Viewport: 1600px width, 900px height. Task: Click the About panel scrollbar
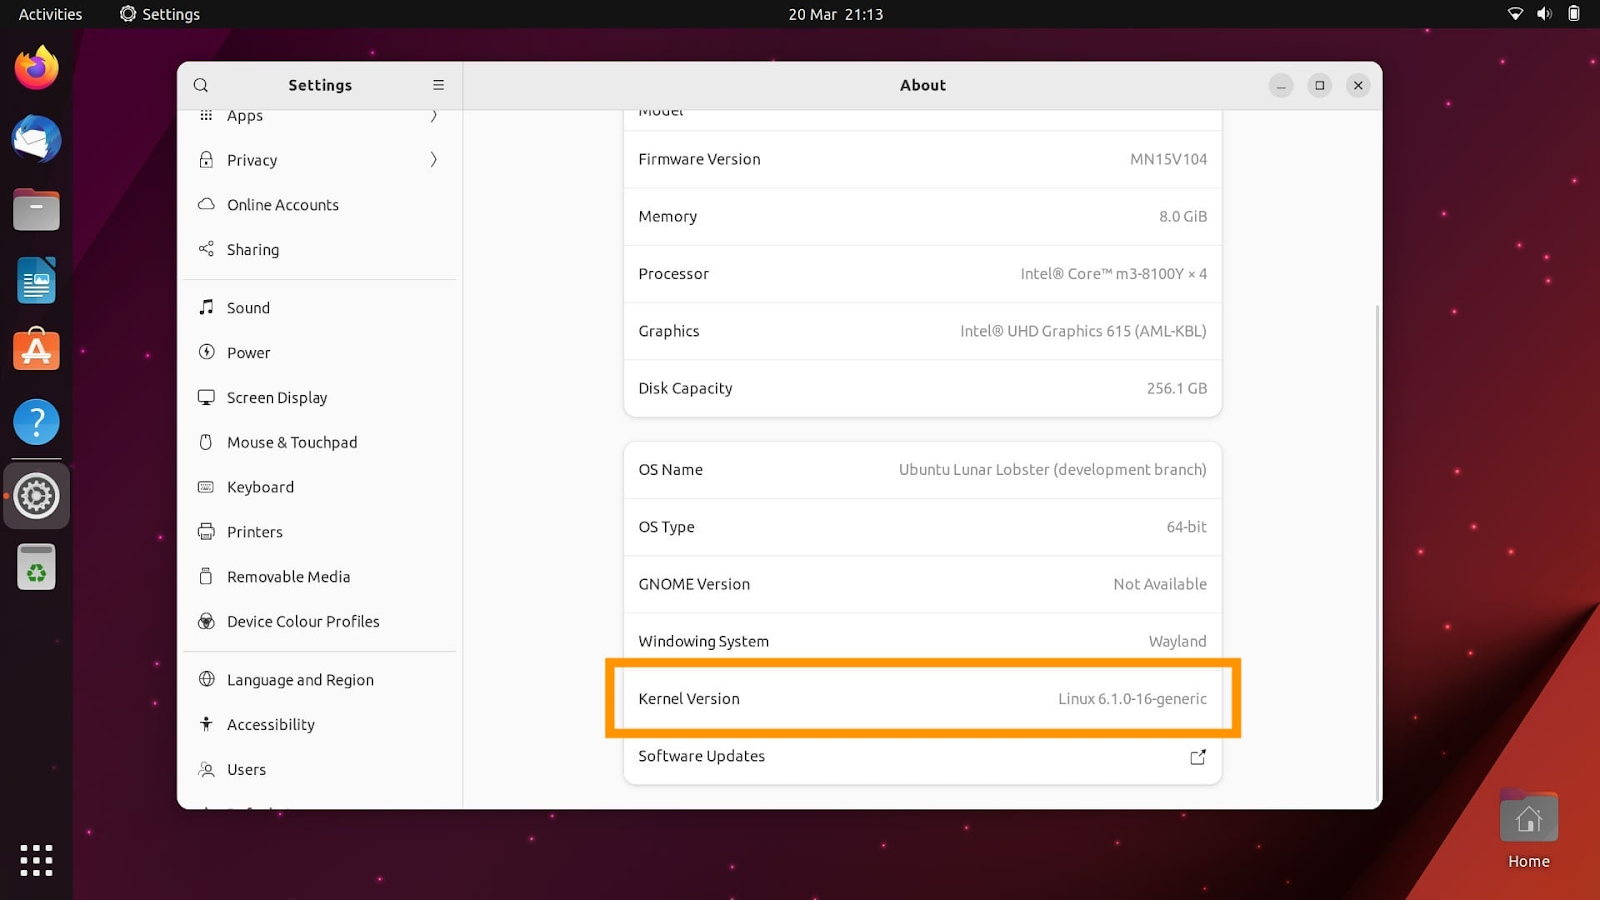pos(1377,555)
